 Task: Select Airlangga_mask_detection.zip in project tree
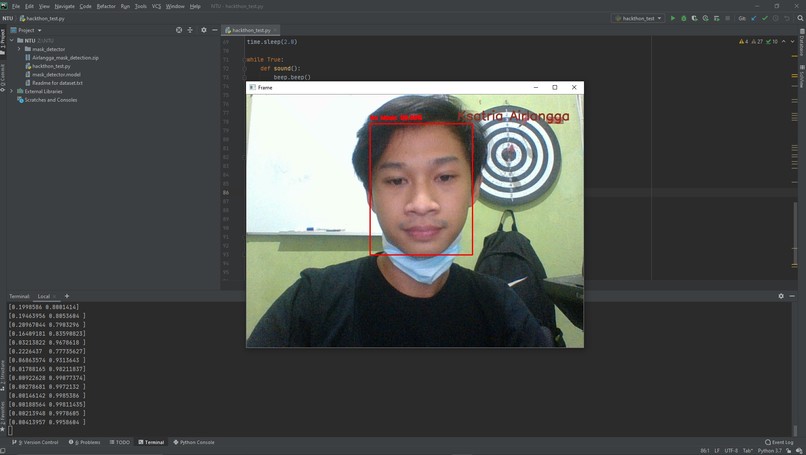click(65, 58)
